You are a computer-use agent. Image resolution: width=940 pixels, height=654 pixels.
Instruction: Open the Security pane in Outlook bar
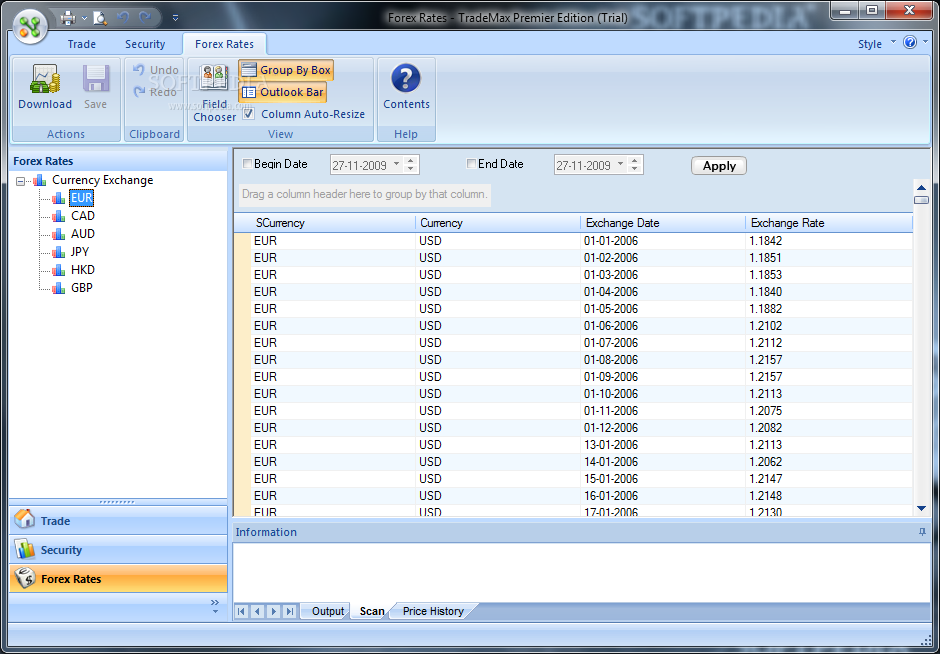(118, 550)
